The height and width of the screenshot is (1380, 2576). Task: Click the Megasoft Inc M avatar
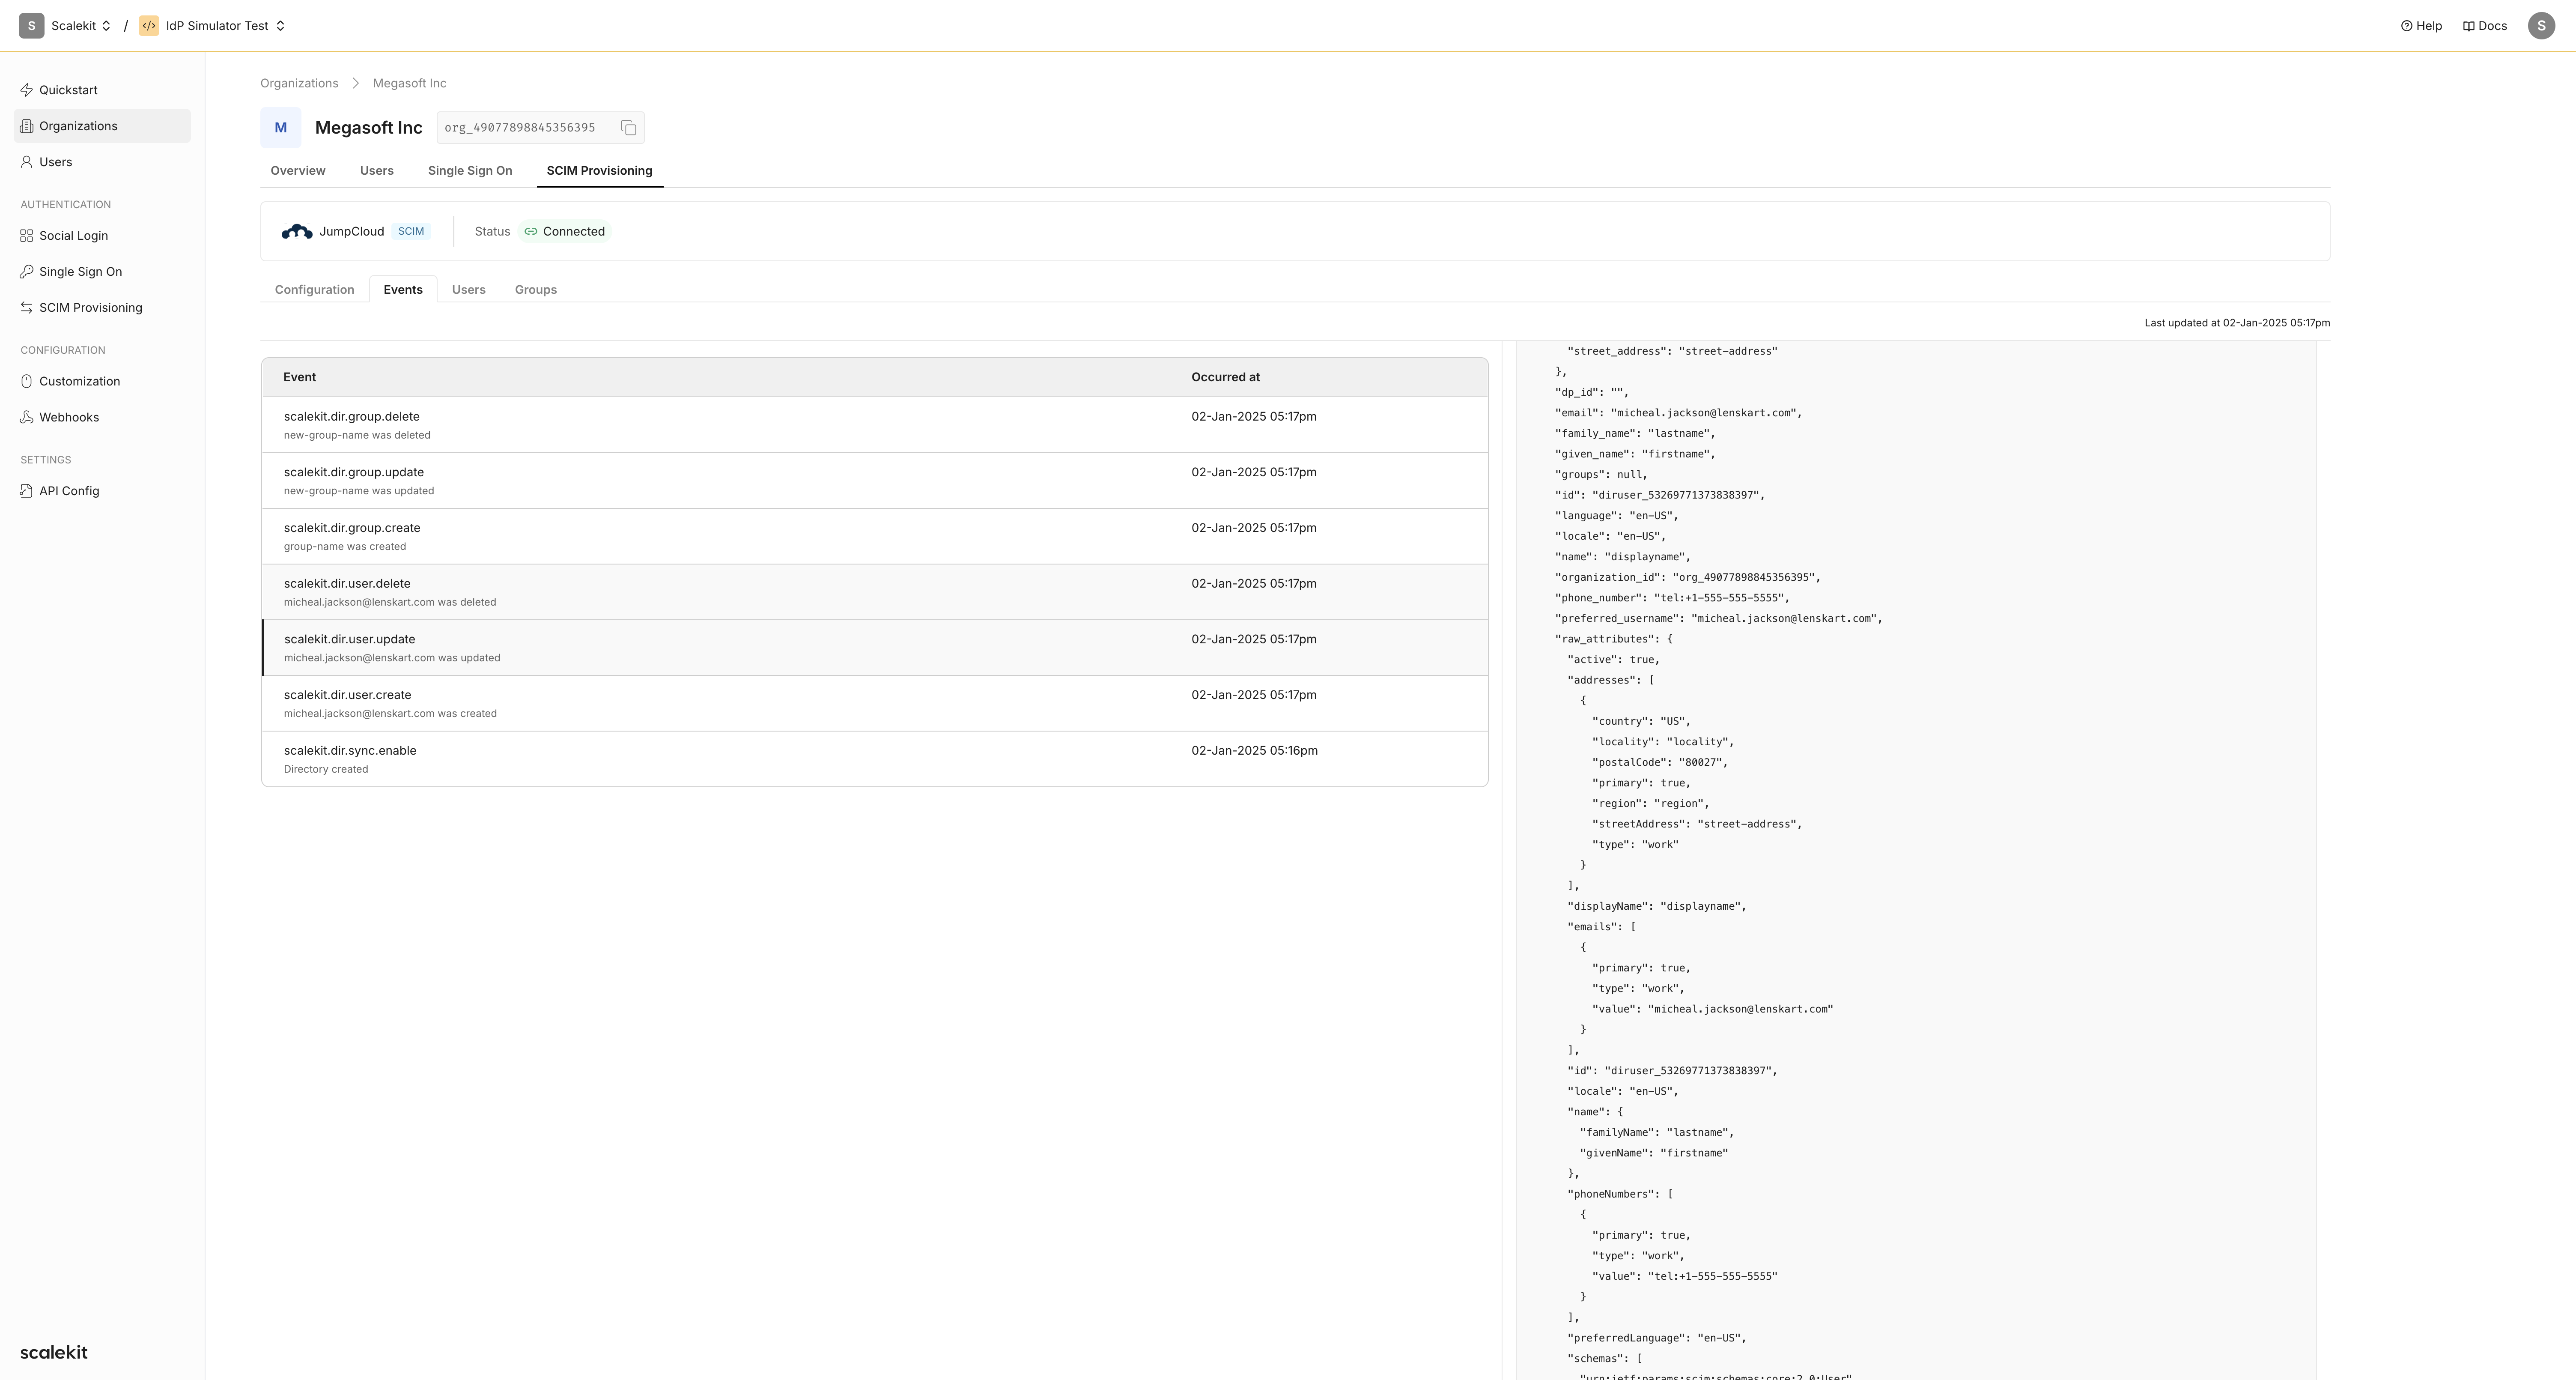(281, 128)
